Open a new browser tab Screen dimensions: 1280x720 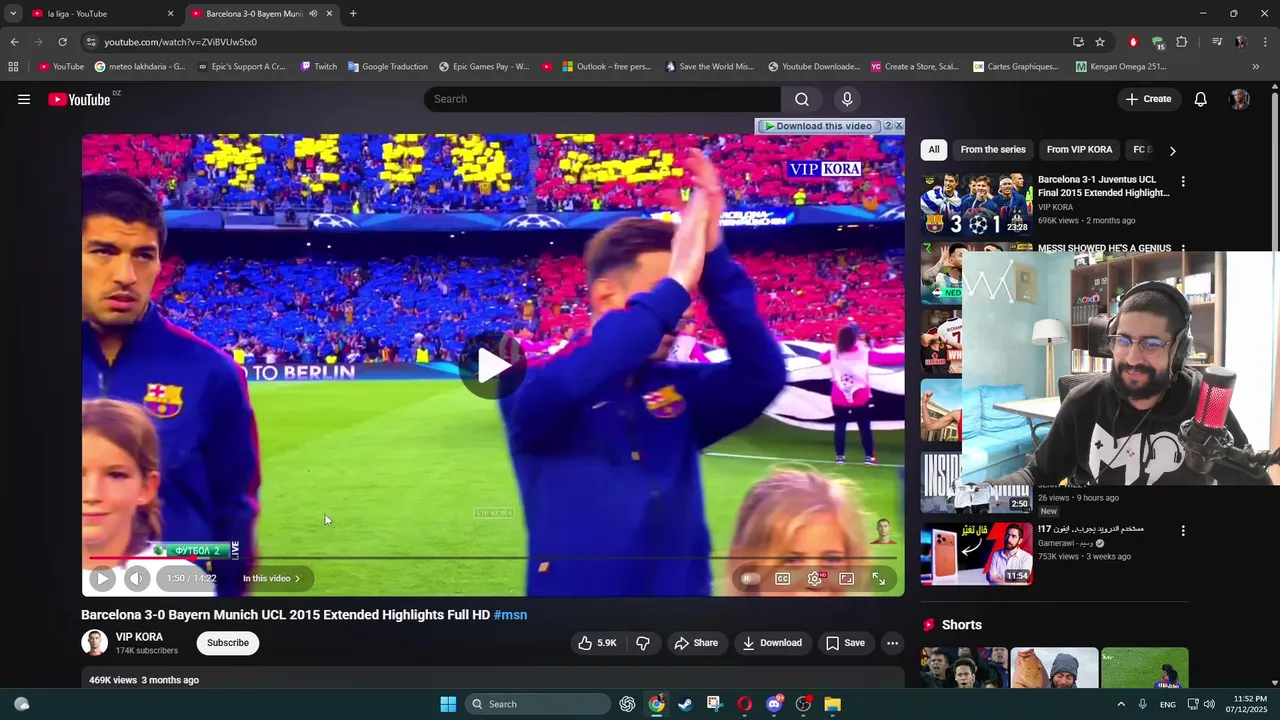click(353, 14)
